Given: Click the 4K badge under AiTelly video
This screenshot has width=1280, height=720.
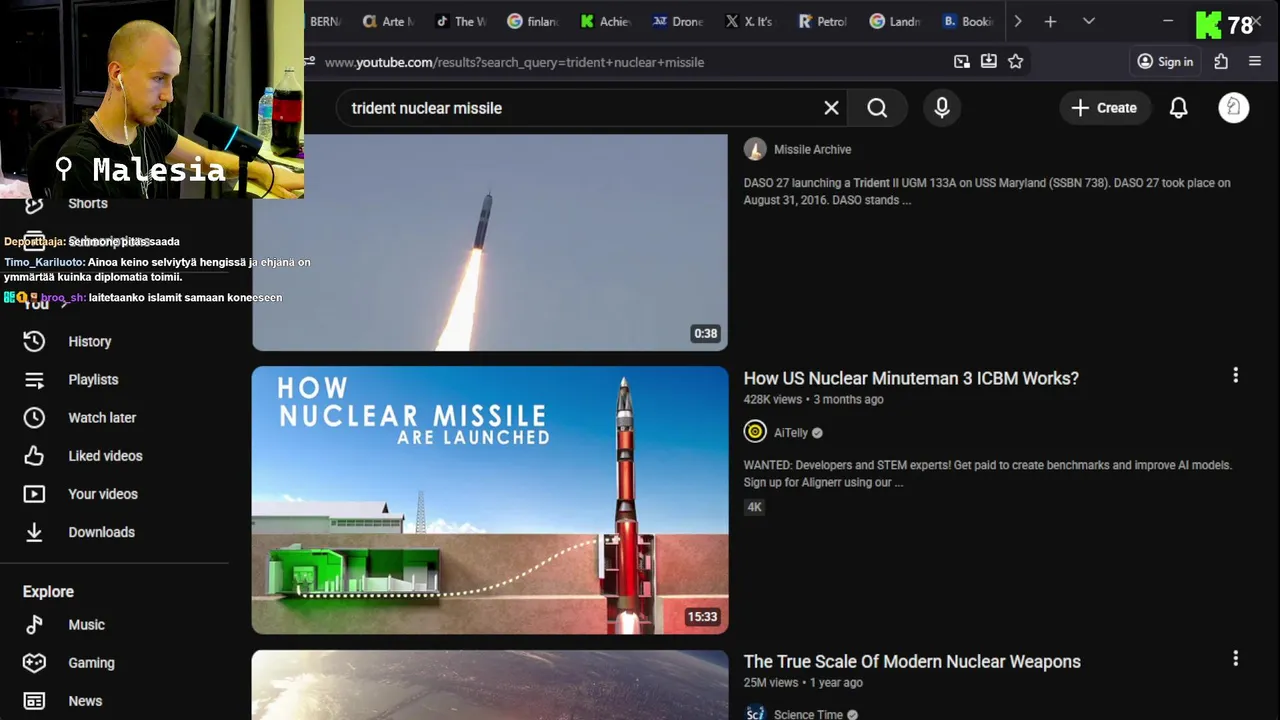Looking at the screenshot, I should pos(755,507).
